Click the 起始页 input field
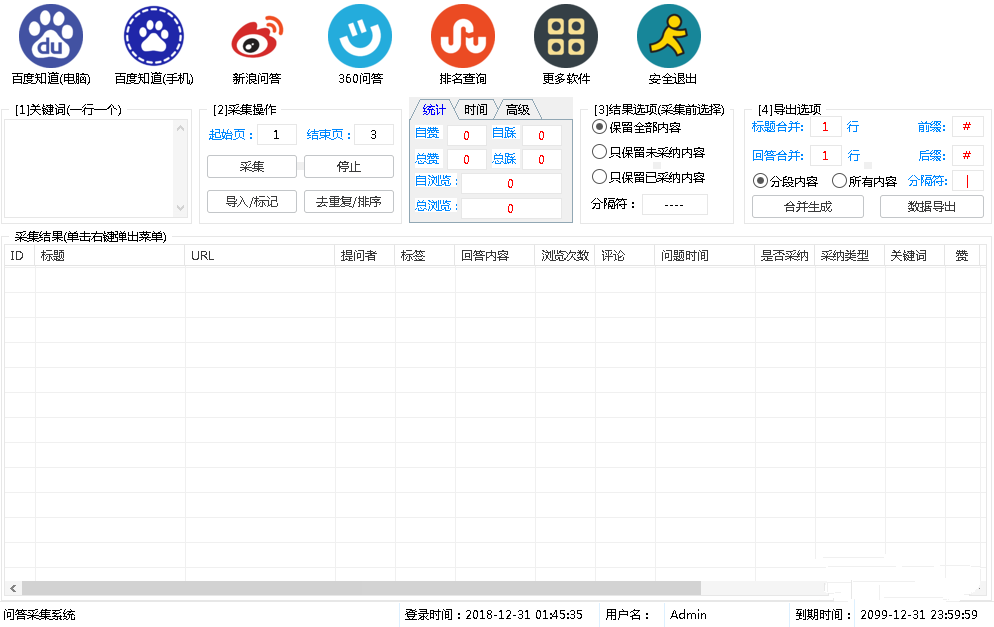This screenshot has height=627, width=994. tap(276, 134)
